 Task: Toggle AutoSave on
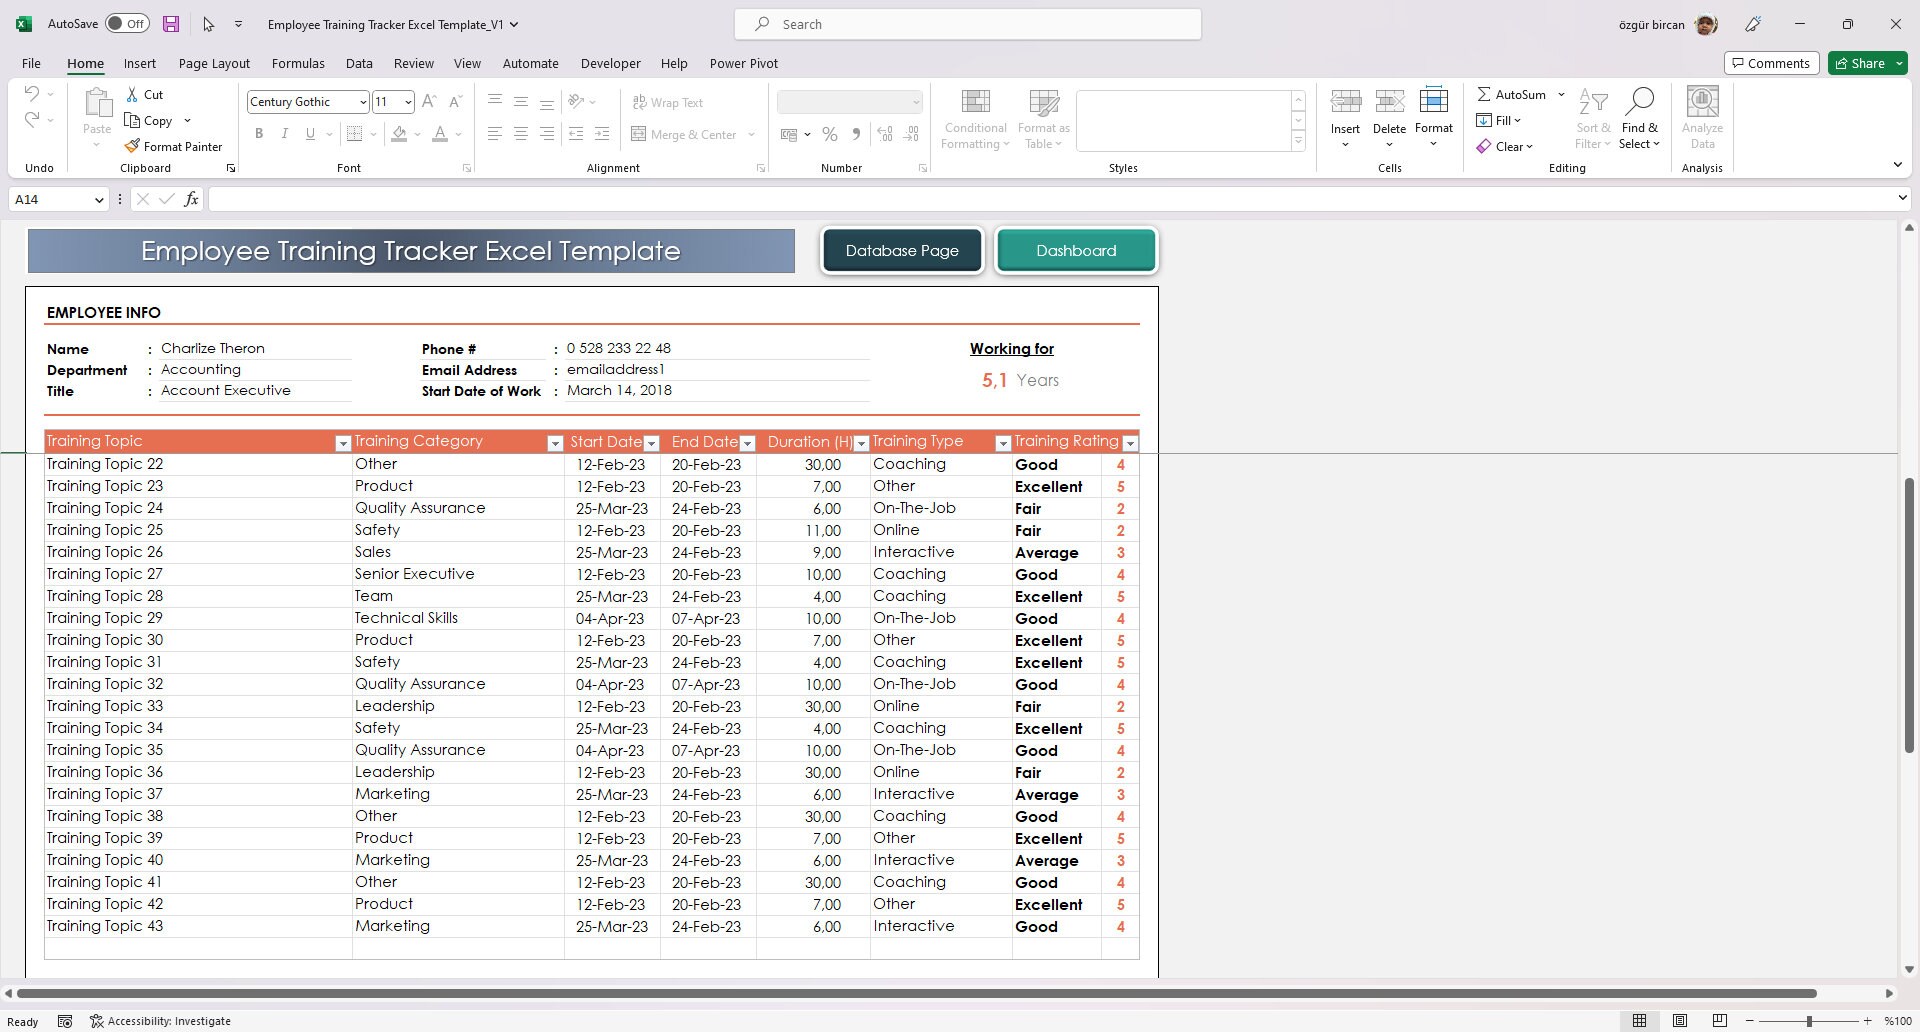(x=127, y=23)
